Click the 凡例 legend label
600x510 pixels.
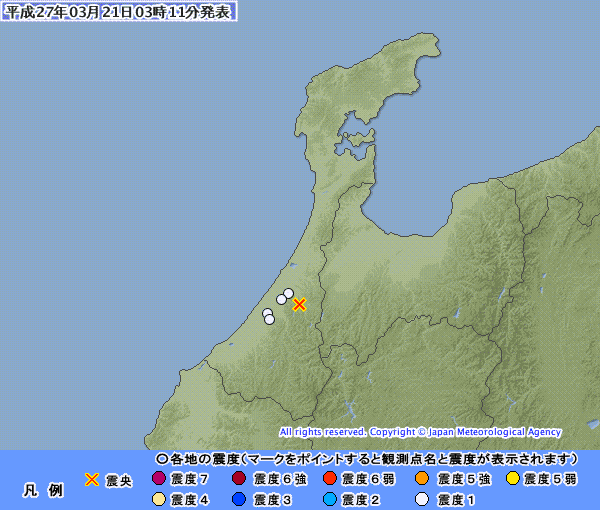click(x=43, y=490)
